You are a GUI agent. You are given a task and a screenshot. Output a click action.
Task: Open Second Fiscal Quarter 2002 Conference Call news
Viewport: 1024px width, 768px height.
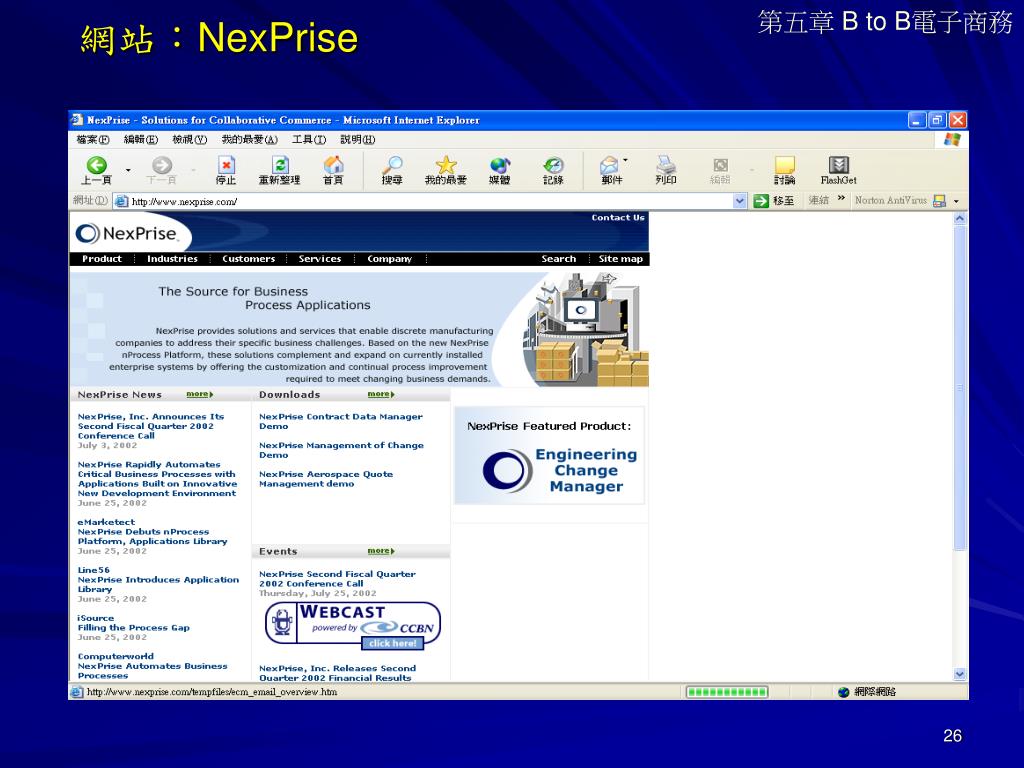(x=151, y=426)
